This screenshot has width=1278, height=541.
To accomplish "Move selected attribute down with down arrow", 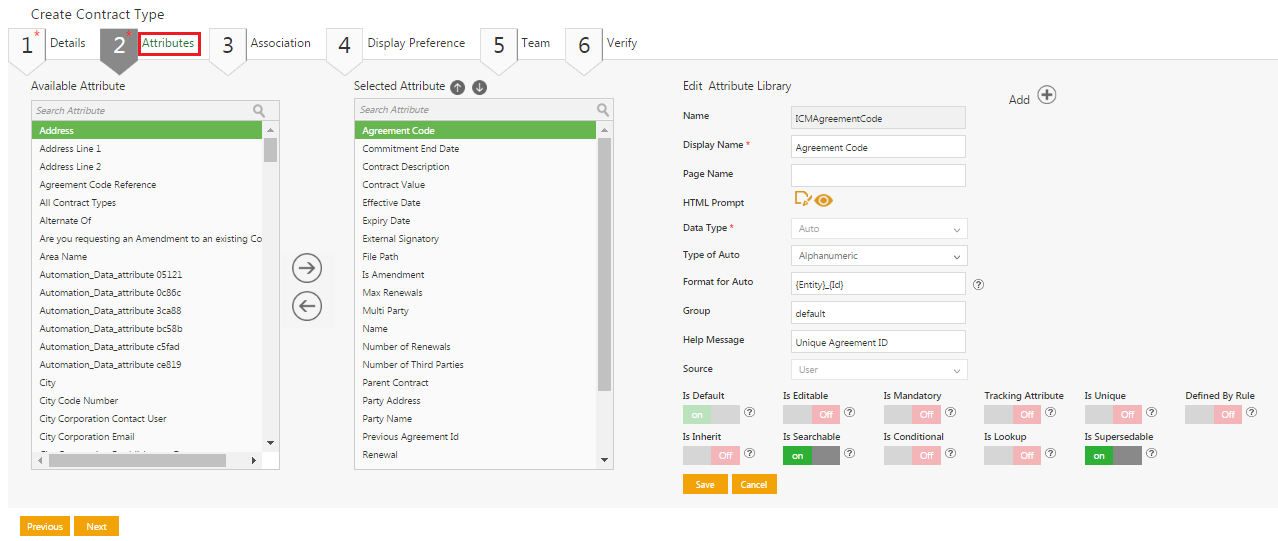I will click(x=479, y=87).
